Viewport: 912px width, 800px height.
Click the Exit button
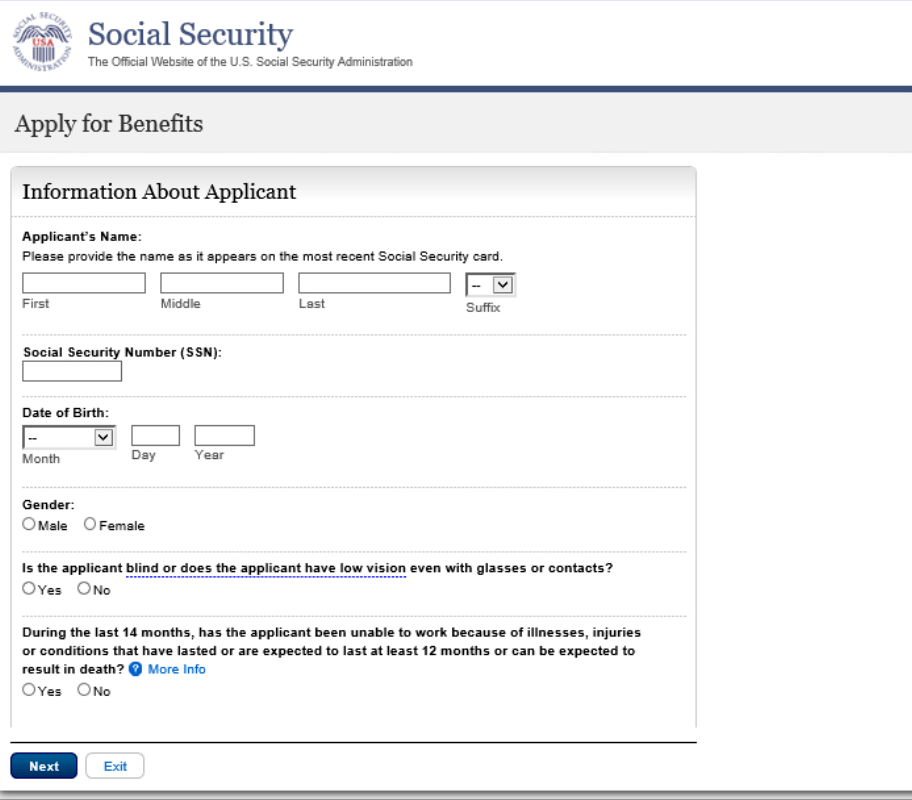(114, 765)
